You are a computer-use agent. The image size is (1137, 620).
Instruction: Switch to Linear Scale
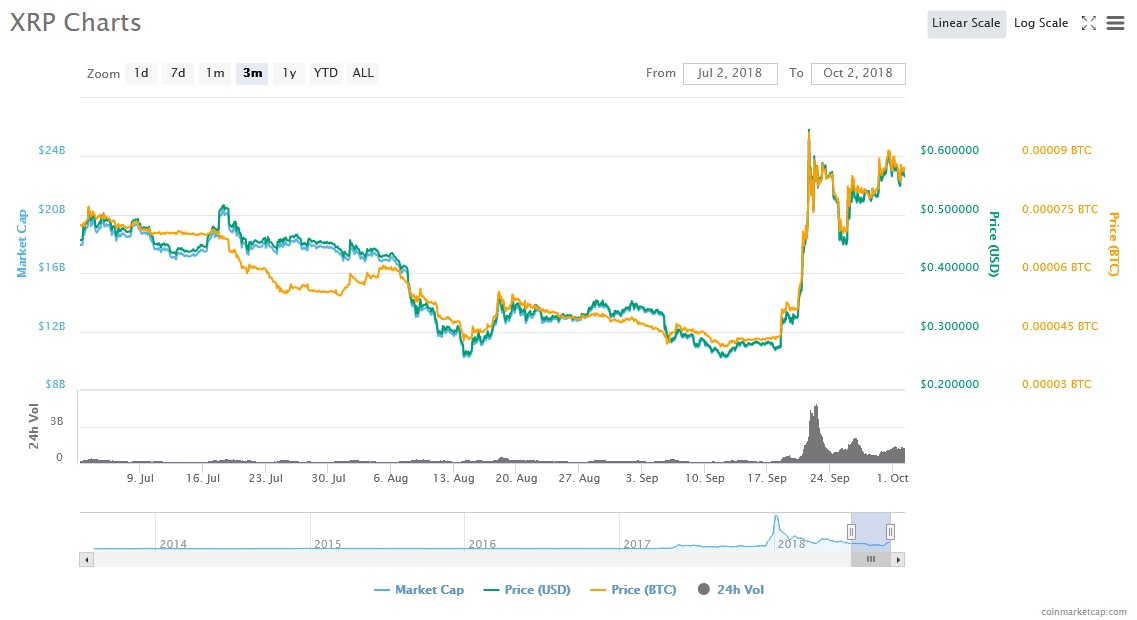point(966,23)
